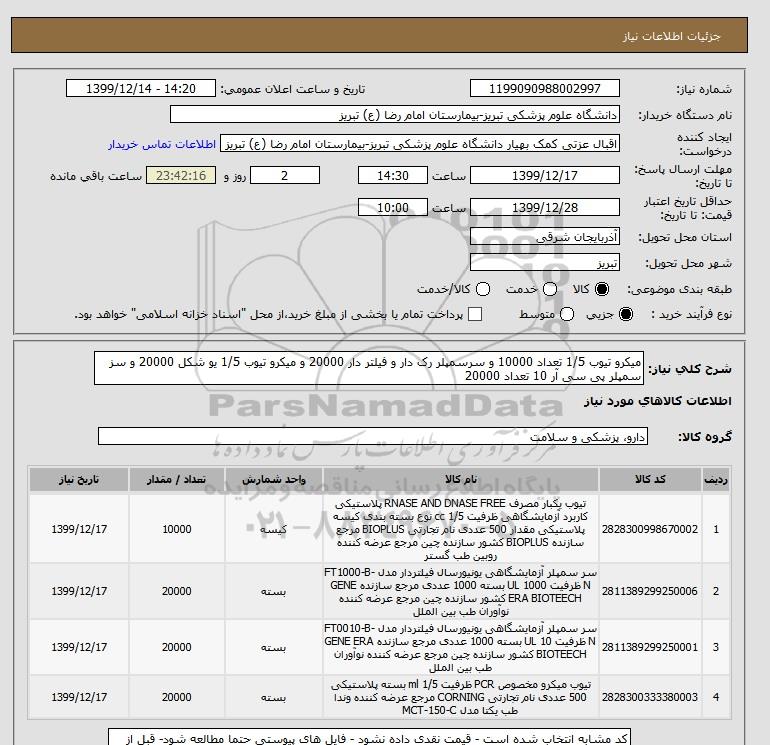Click need date 1399/12/17 in row 4

pos(79,697)
